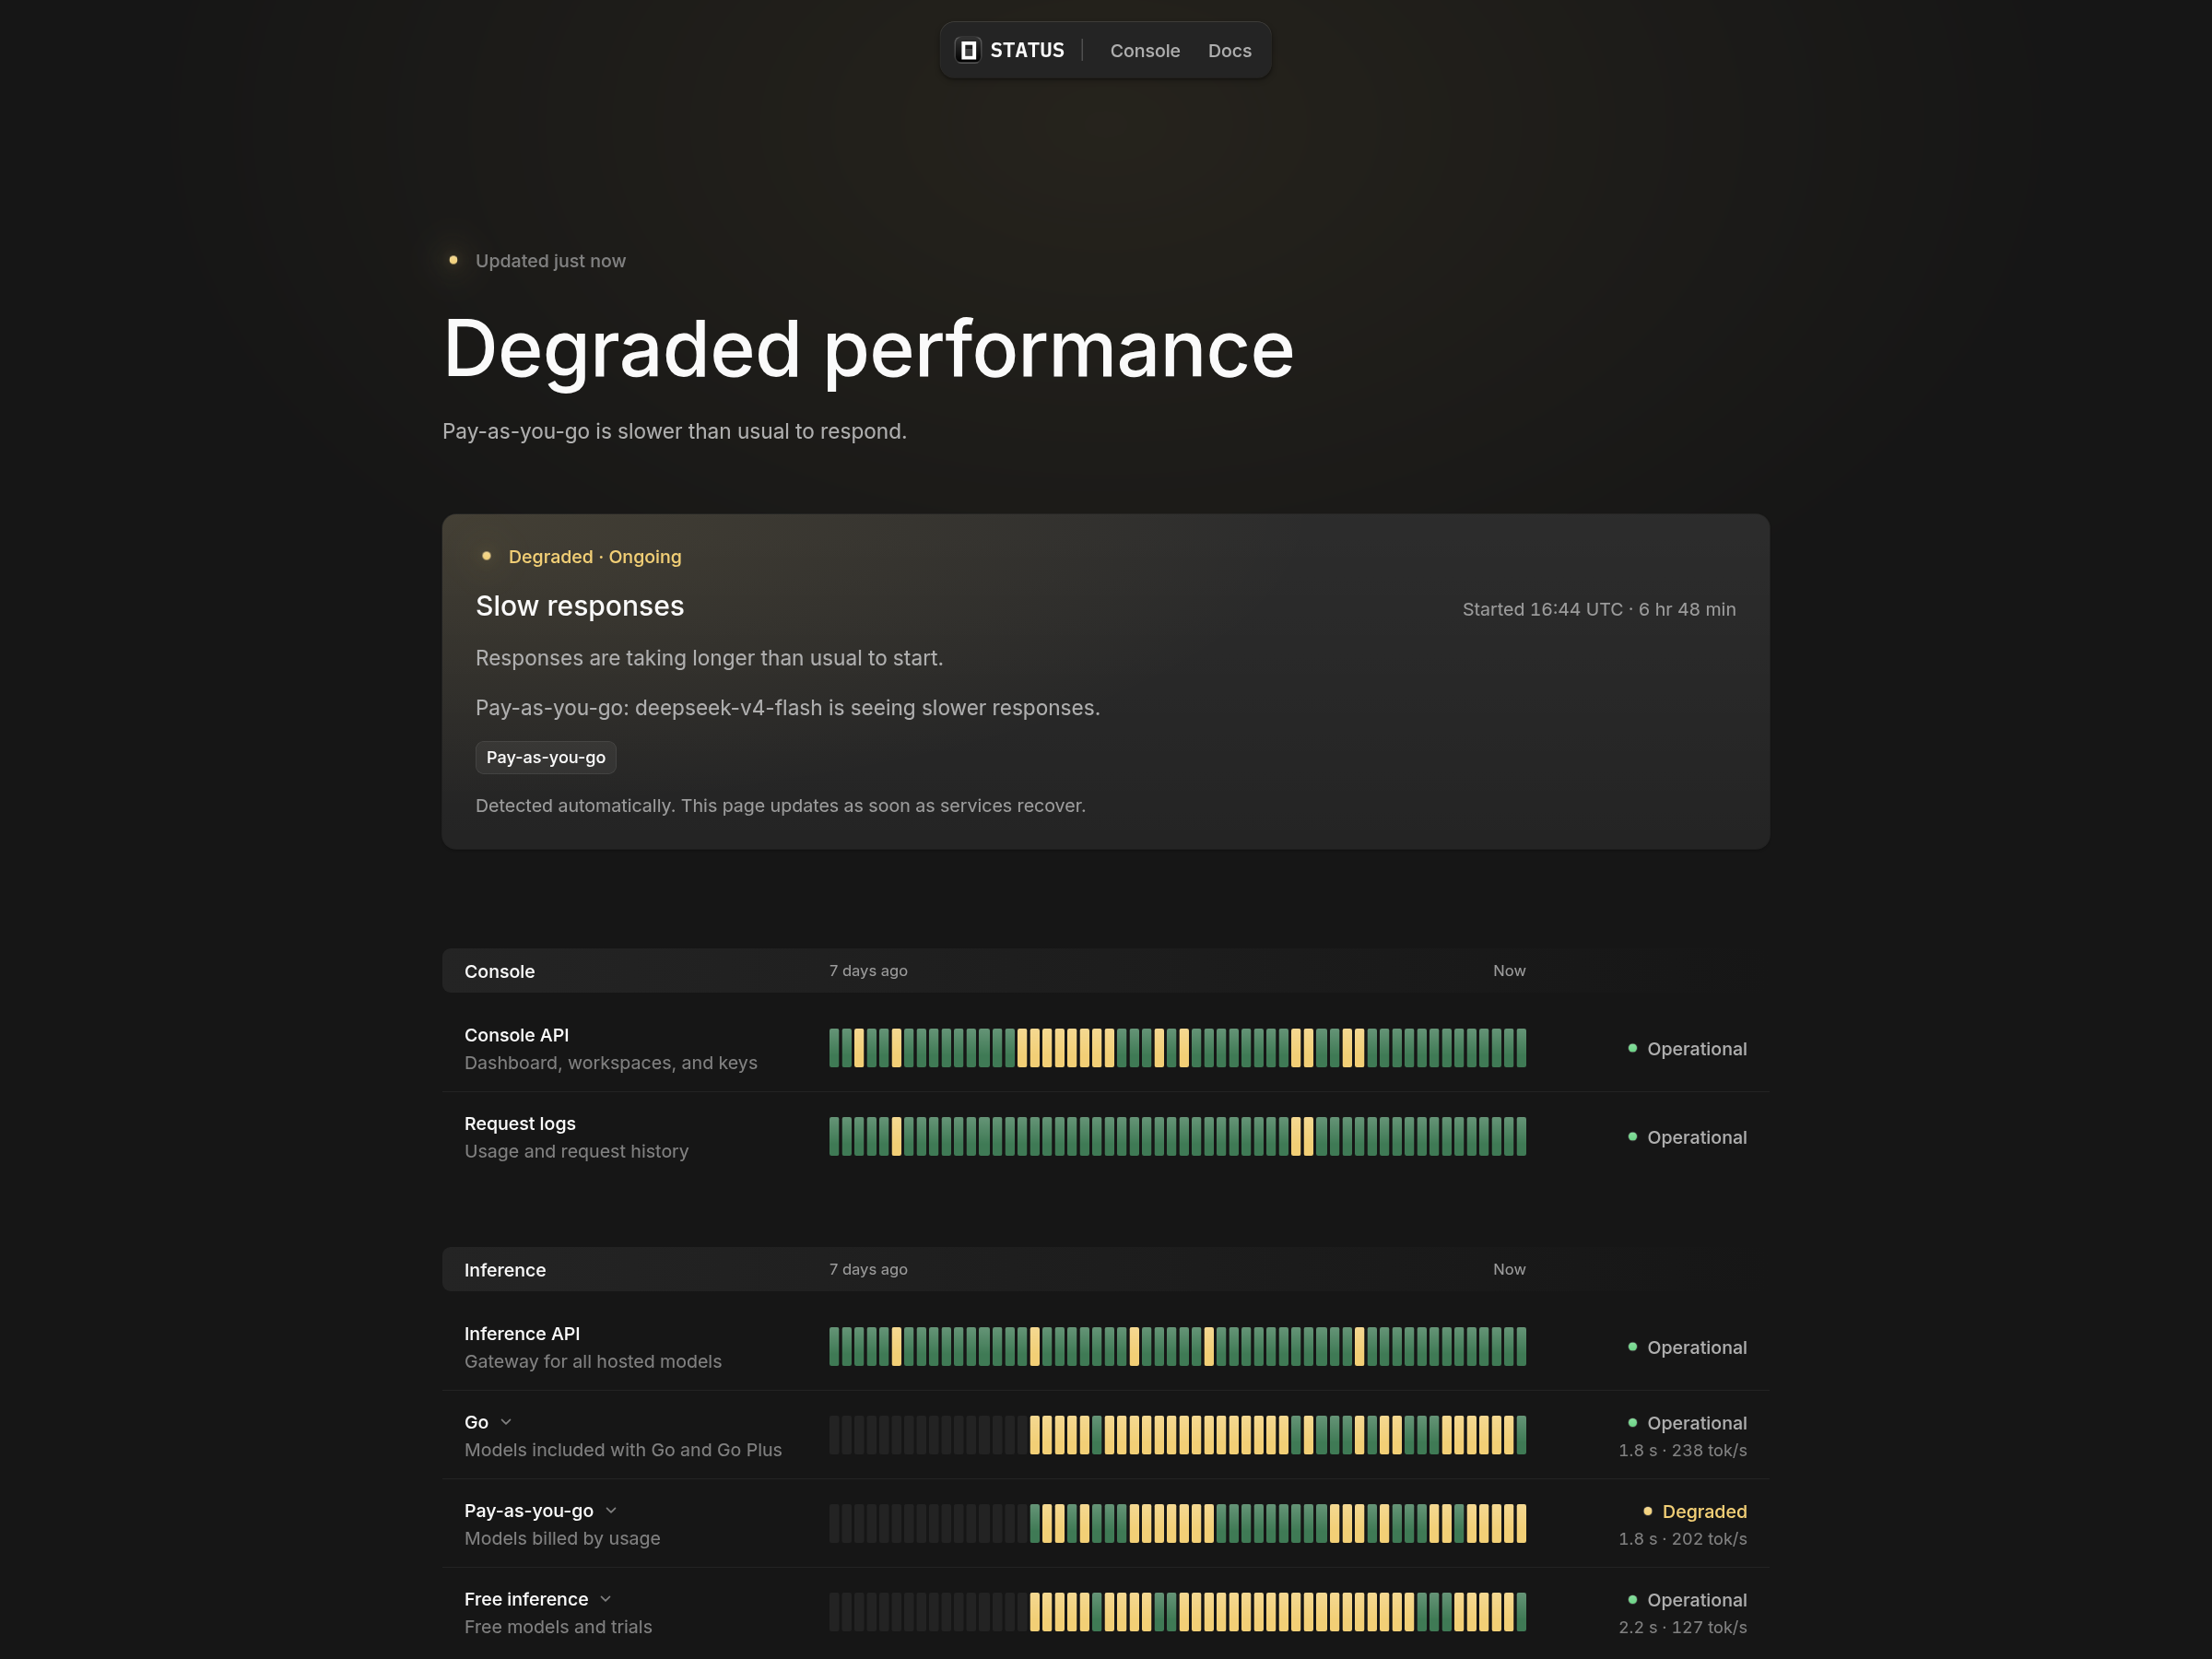Click Gateway for all hosted models description
2212x1659 pixels.
click(593, 1362)
